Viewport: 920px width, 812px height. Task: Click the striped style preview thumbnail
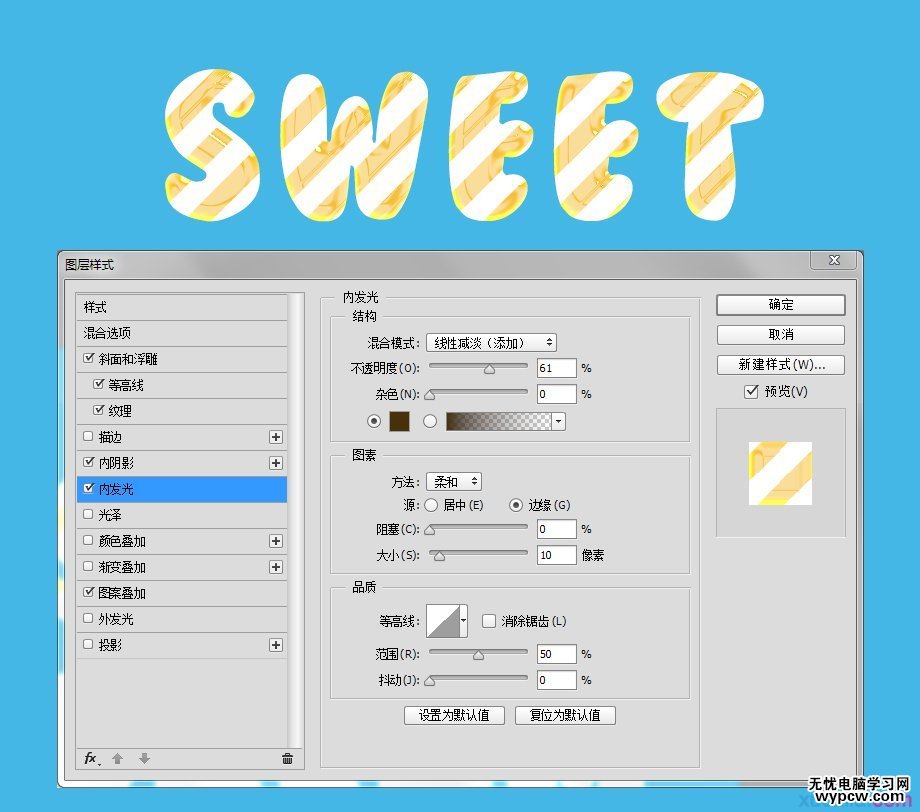(x=780, y=473)
